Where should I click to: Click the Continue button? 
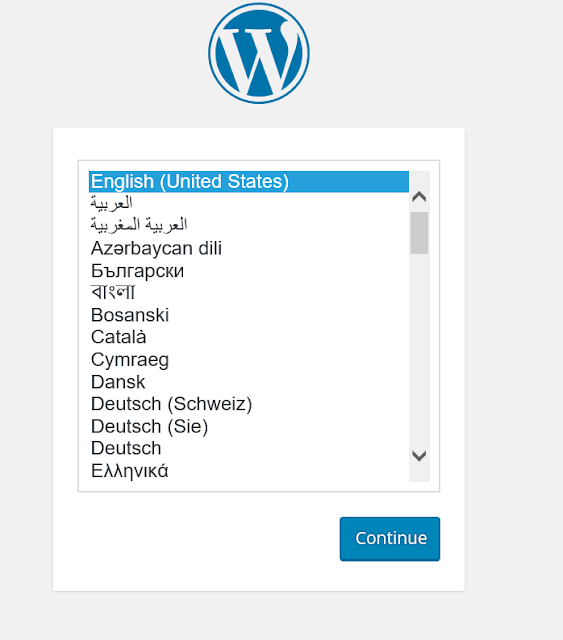[x=390, y=539]
